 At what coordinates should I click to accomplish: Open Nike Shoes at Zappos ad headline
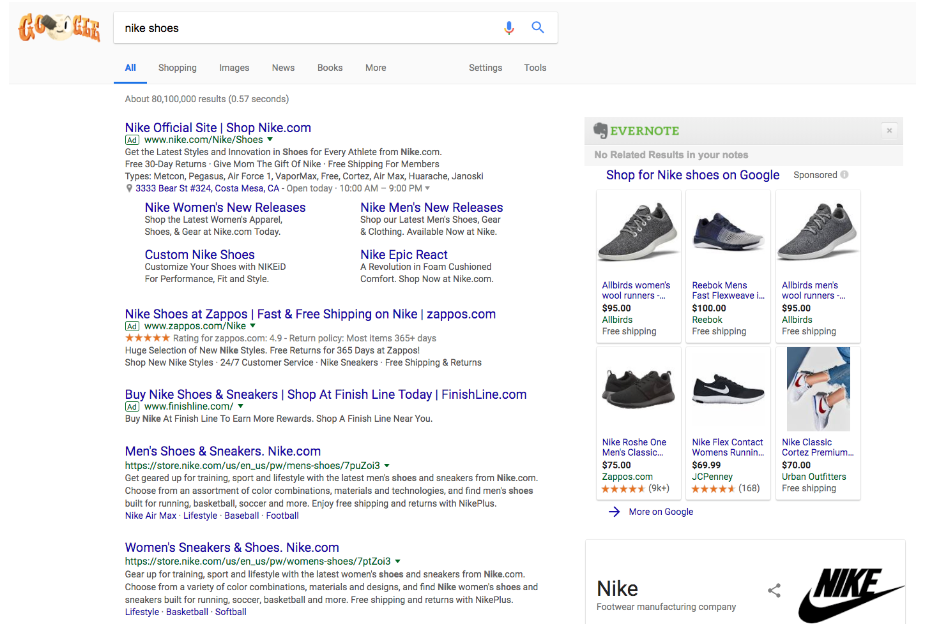coord(310,314)
